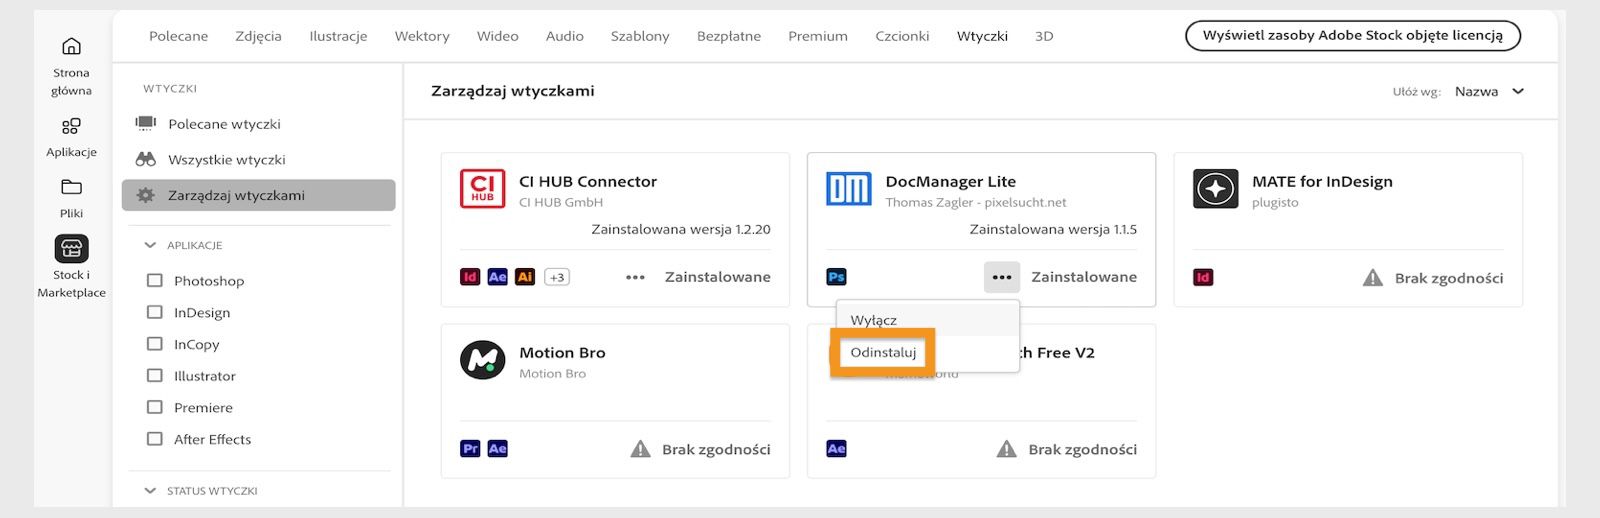Switch to the Audio tab
Image resolution: width=1600 pixels, height=518 pixels.
(565, 36)
